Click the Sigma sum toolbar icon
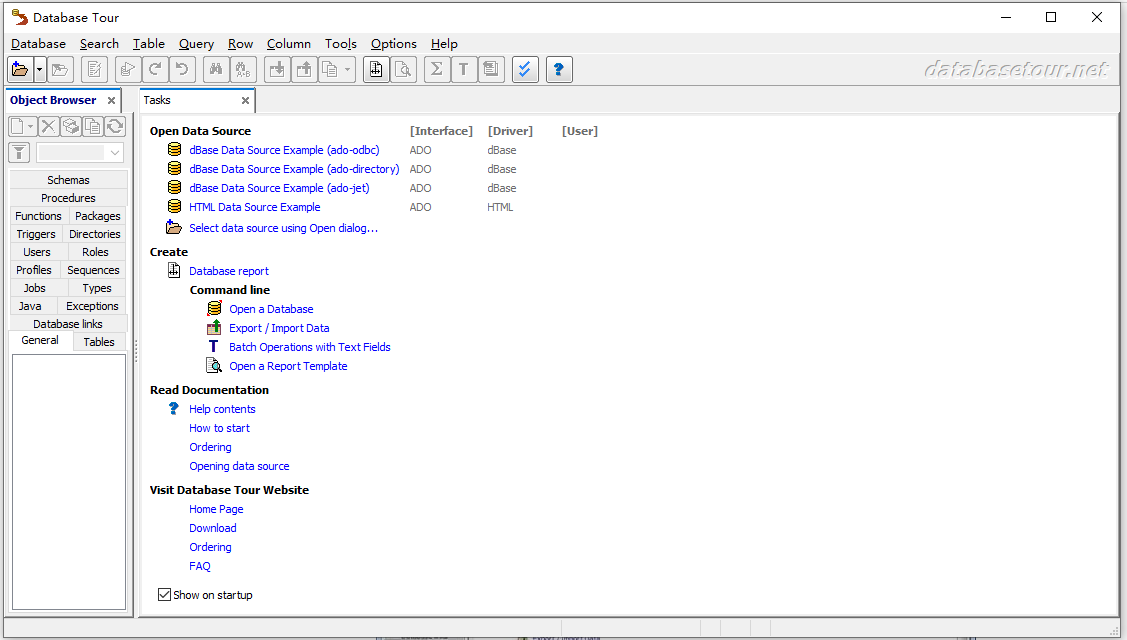Viewport: 1127px width, 640px height. click(x=436, y=70)
